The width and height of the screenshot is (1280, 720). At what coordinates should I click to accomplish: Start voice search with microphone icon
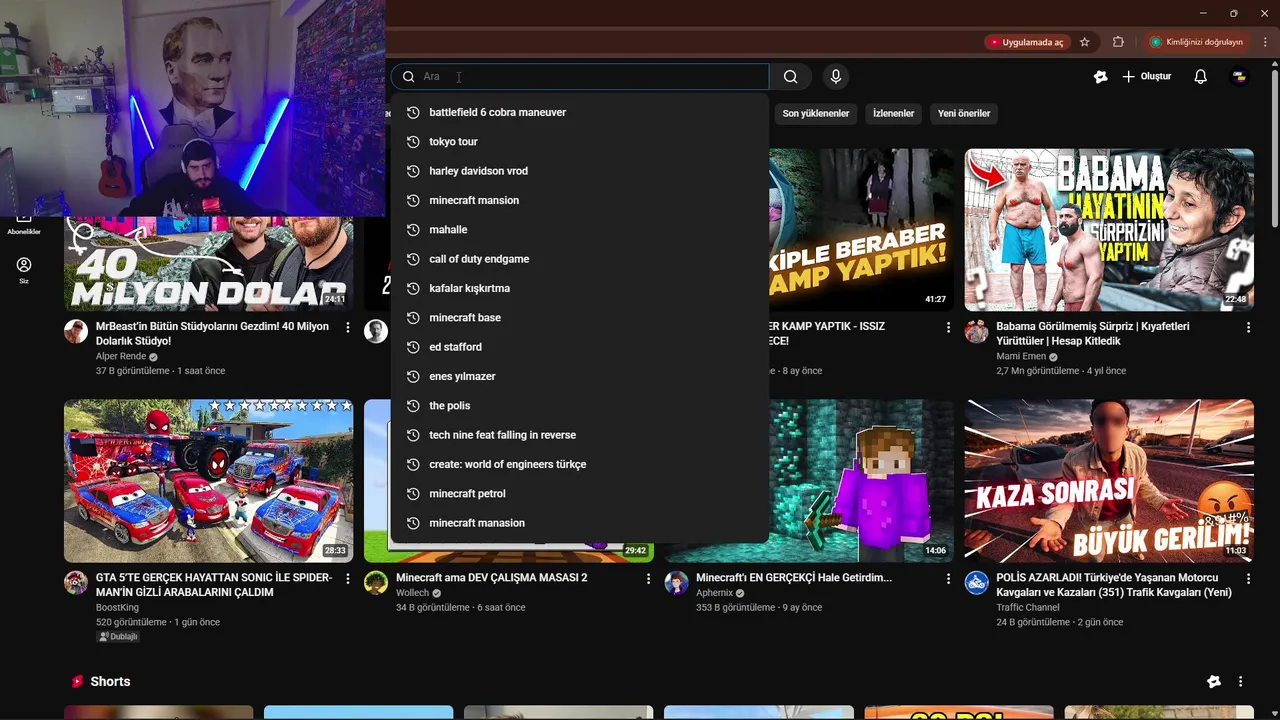[x=836, y=77]
